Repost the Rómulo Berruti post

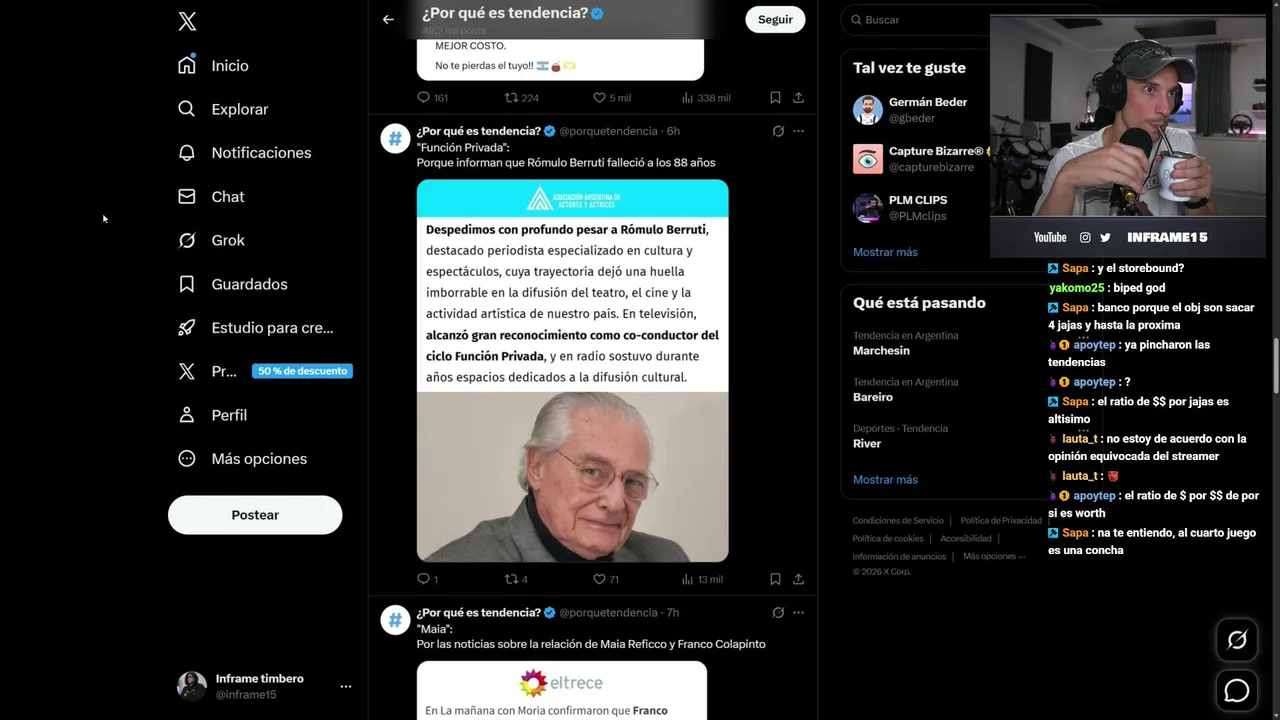[516, 579]
